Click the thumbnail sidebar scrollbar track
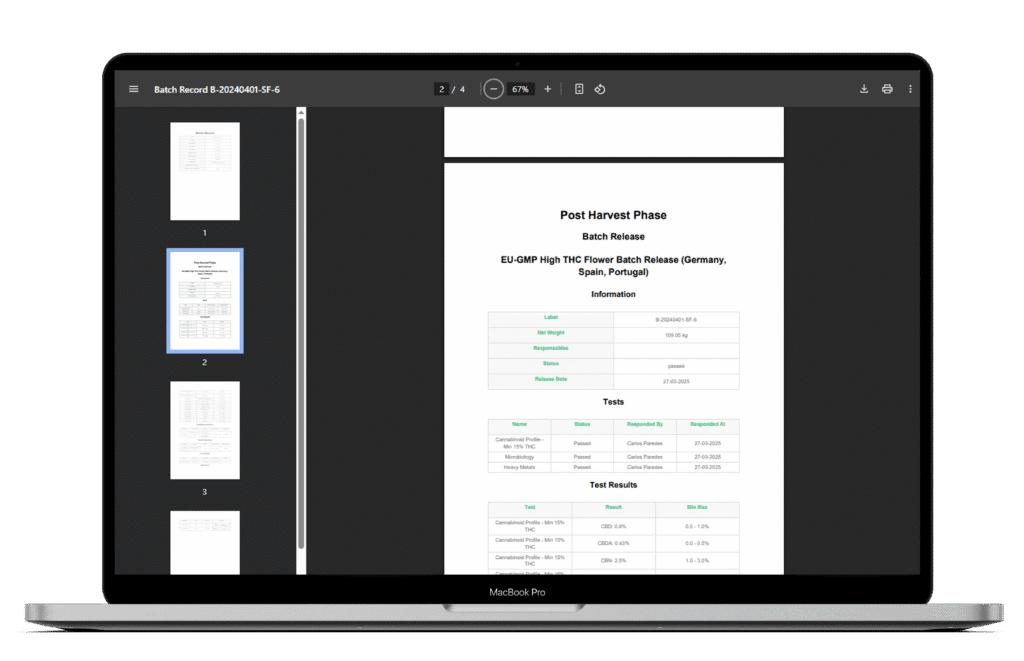Image resolution: width=1024 pixels, height=661 pixels. (x=301, y=400)
